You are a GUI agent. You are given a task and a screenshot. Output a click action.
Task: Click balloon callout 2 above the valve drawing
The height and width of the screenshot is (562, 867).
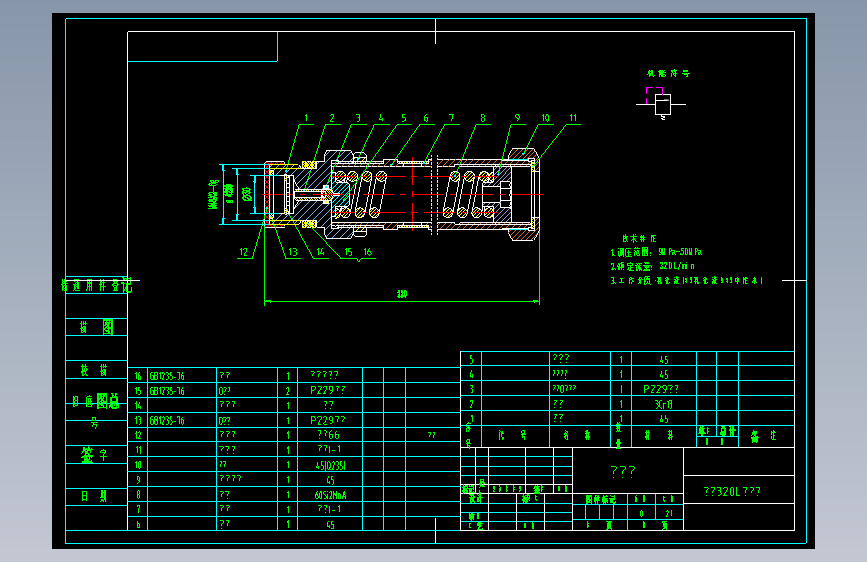(x=332, y=118)
